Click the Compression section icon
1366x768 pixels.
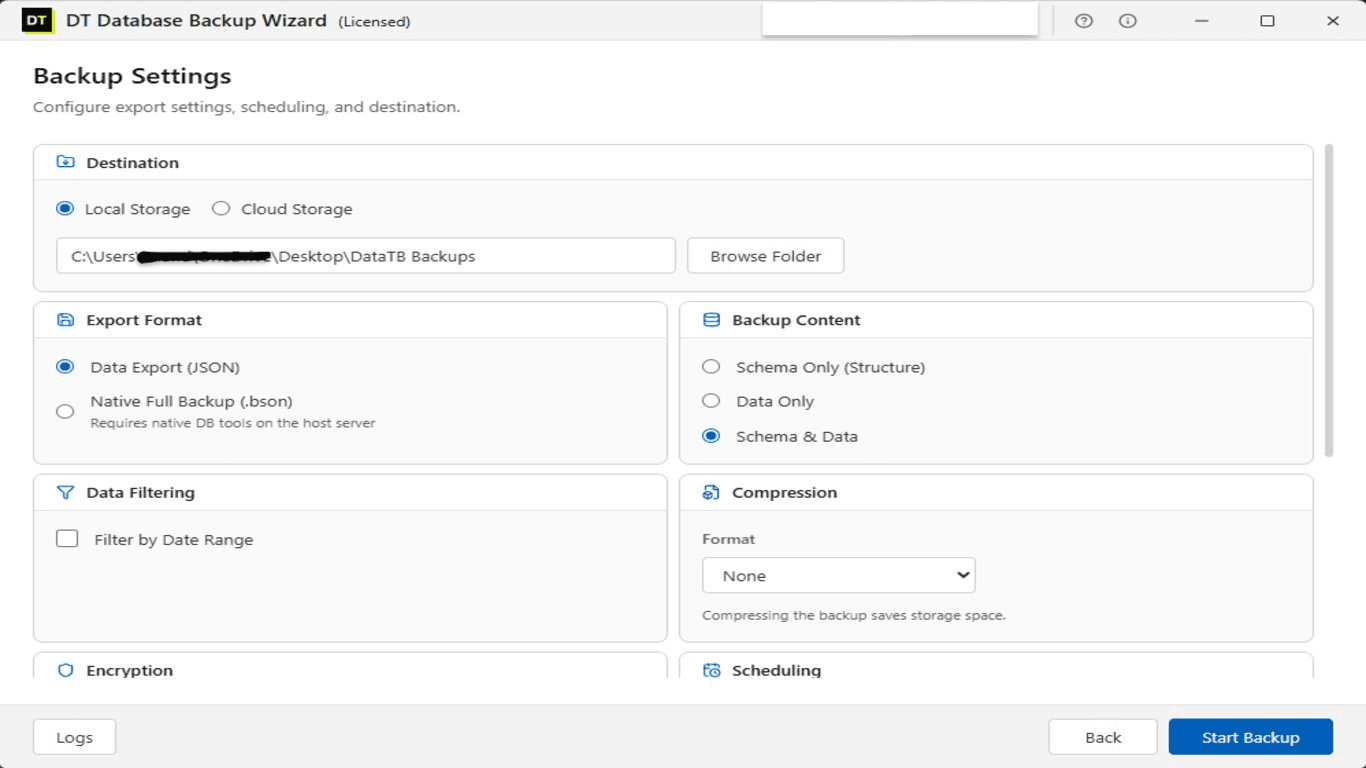tap(711, 492)
